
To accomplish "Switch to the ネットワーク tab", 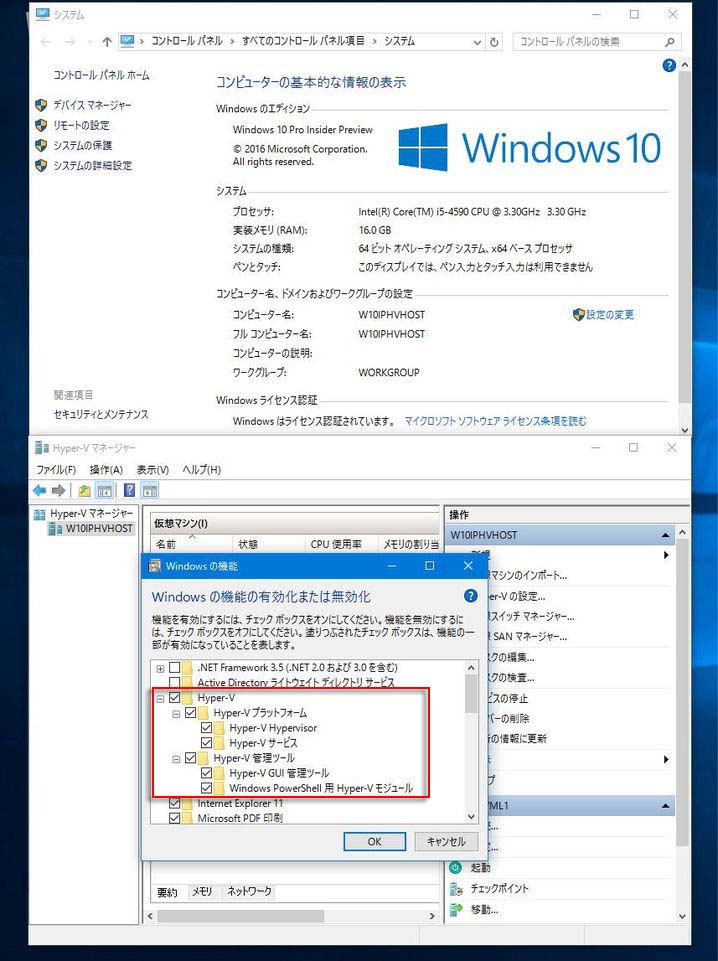I will tap(249, 892).
